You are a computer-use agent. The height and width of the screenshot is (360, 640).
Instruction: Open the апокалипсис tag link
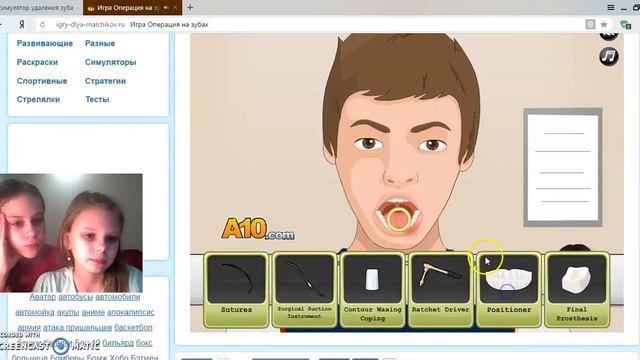(131, 312)
